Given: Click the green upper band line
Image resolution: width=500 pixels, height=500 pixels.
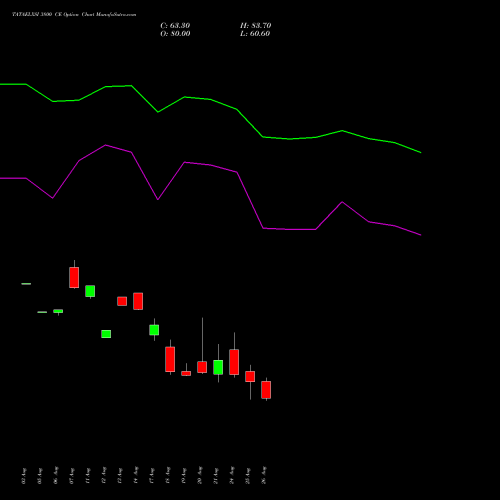Looking at the screenshot, I should [x=210, y=99].
